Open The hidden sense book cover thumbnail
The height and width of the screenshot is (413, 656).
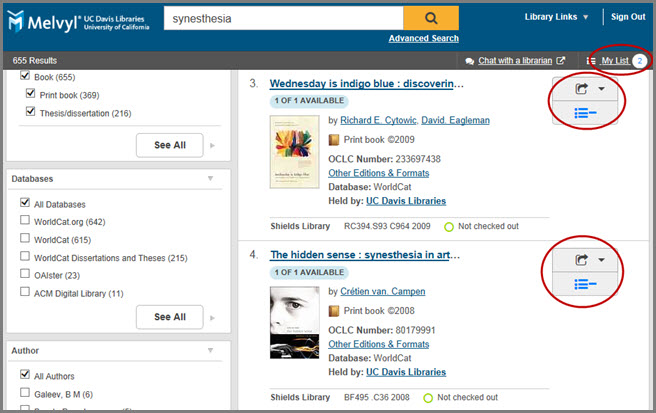click(294, 323)
